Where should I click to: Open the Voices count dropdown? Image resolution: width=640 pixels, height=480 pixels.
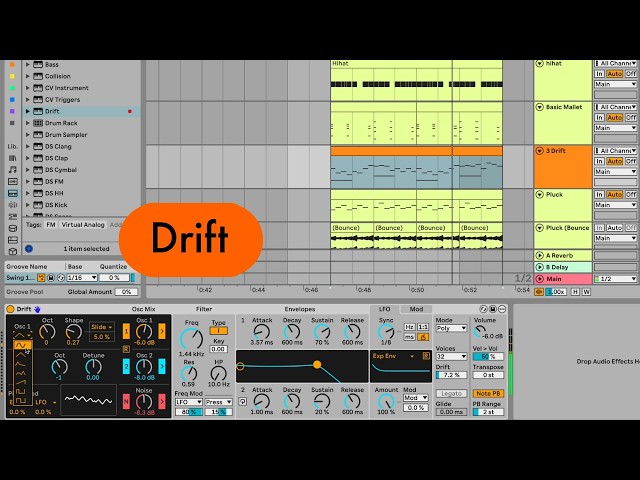coord(451,356)
